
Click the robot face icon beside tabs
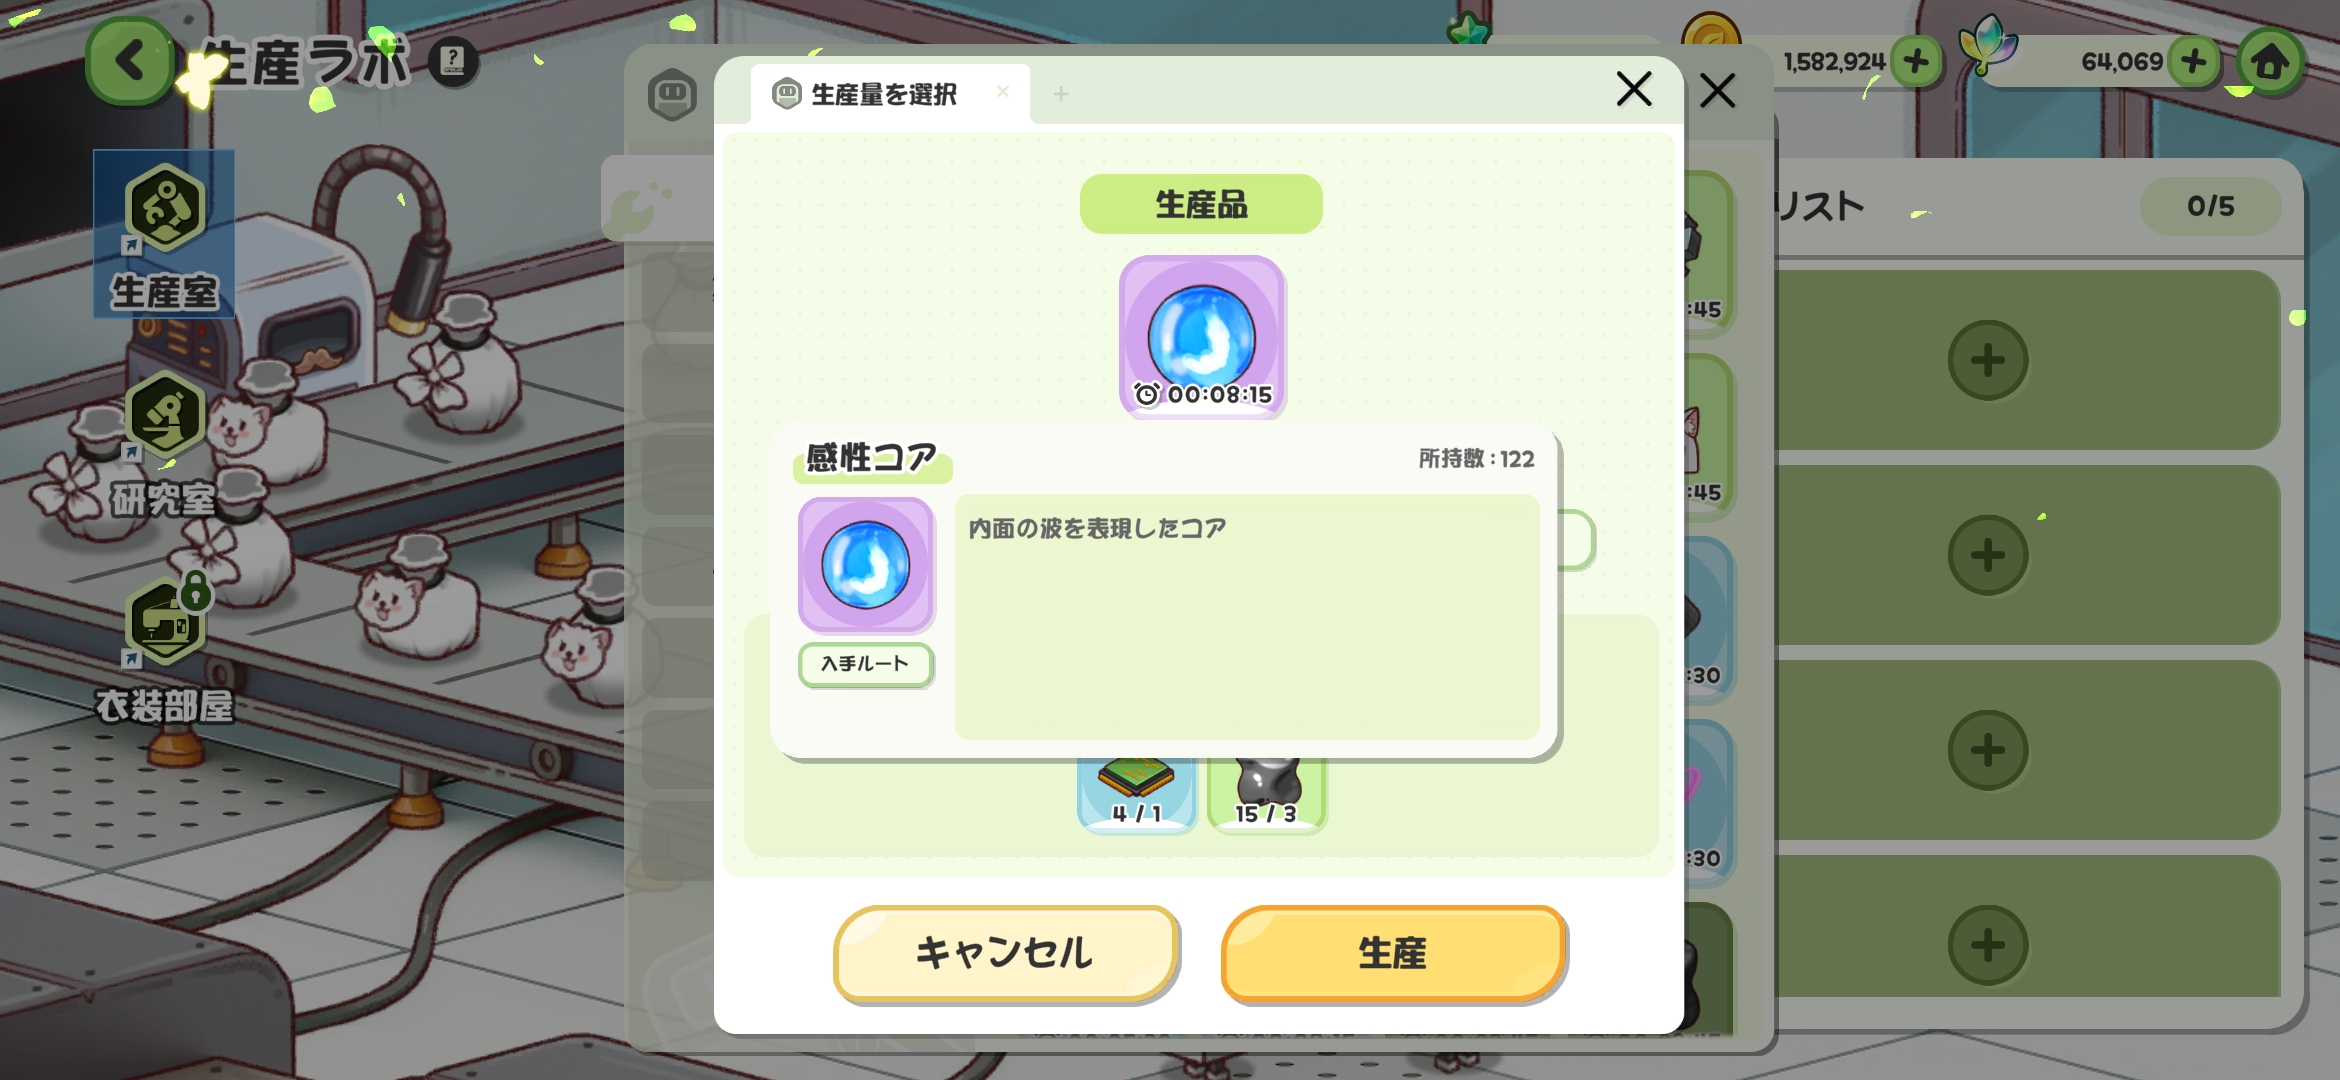click(672, 95)
